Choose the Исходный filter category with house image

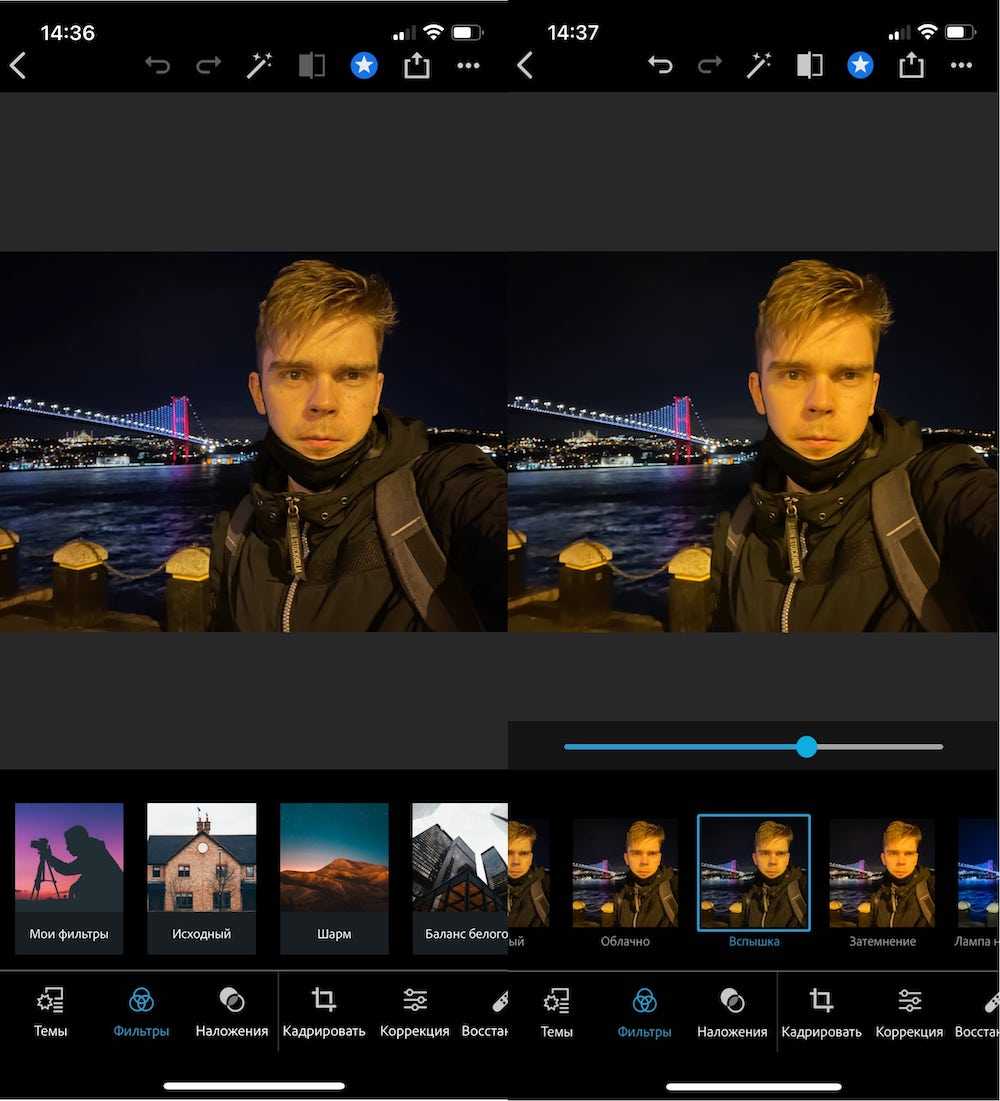click(x=201, y=877)
